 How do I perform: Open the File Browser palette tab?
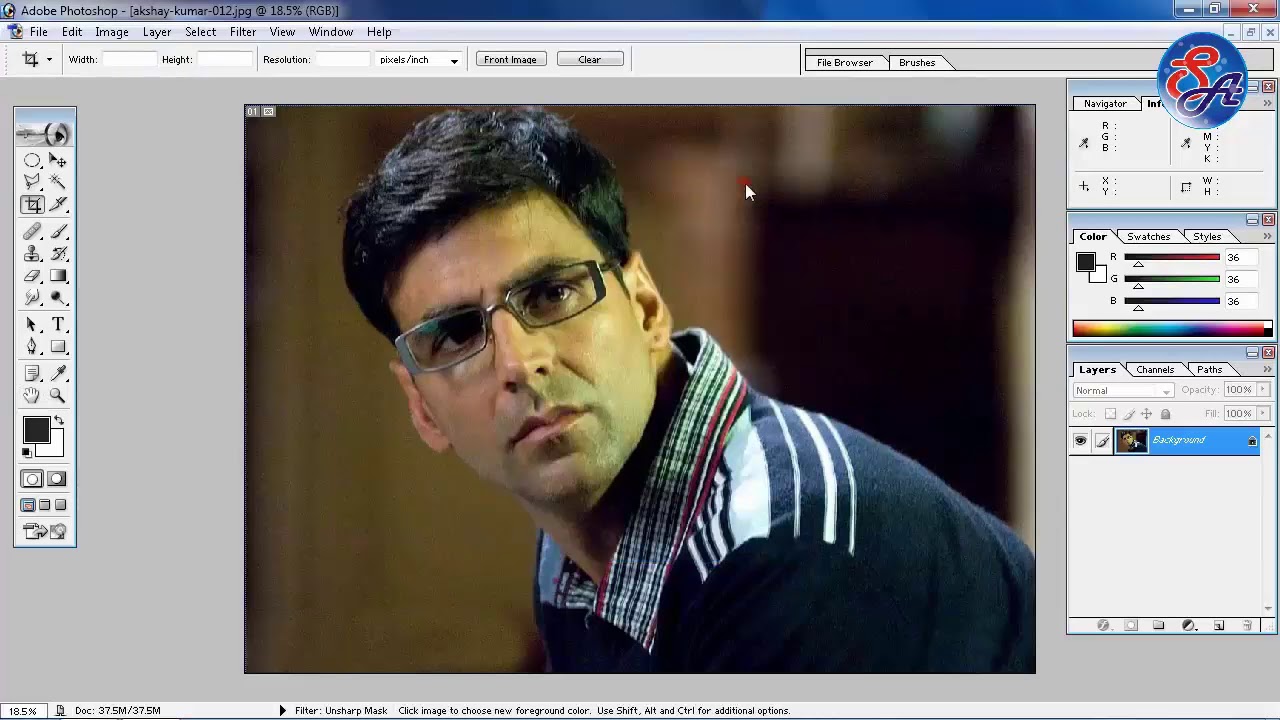(x=845, y=63)
